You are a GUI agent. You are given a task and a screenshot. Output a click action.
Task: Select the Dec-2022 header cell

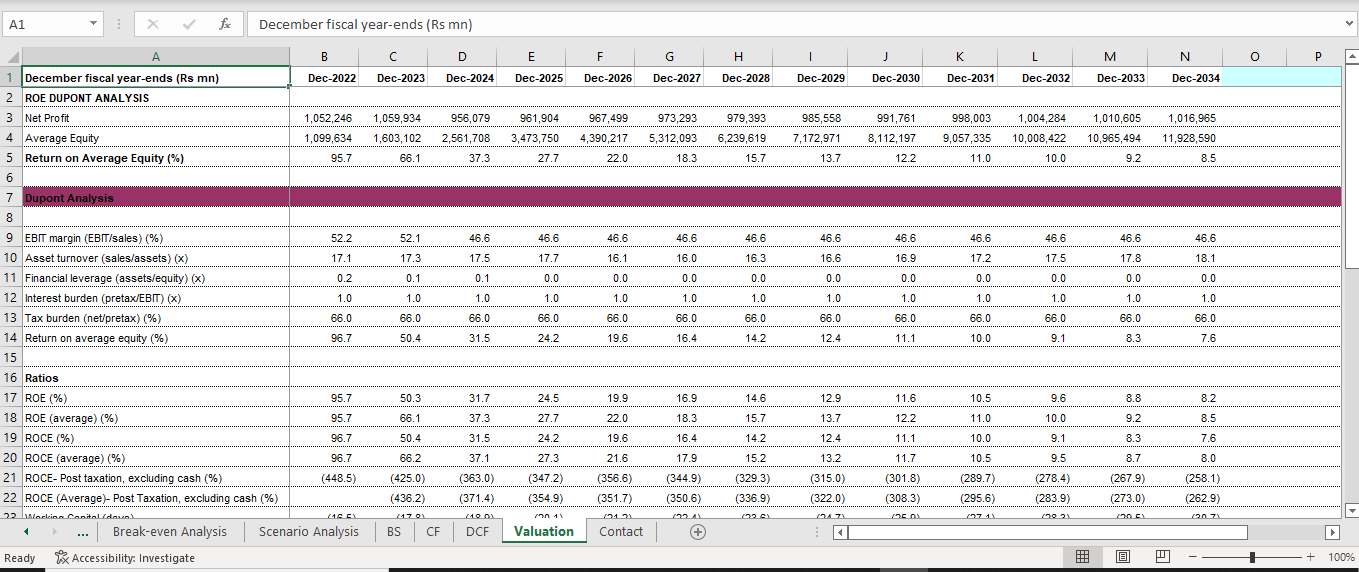[324, 78]
